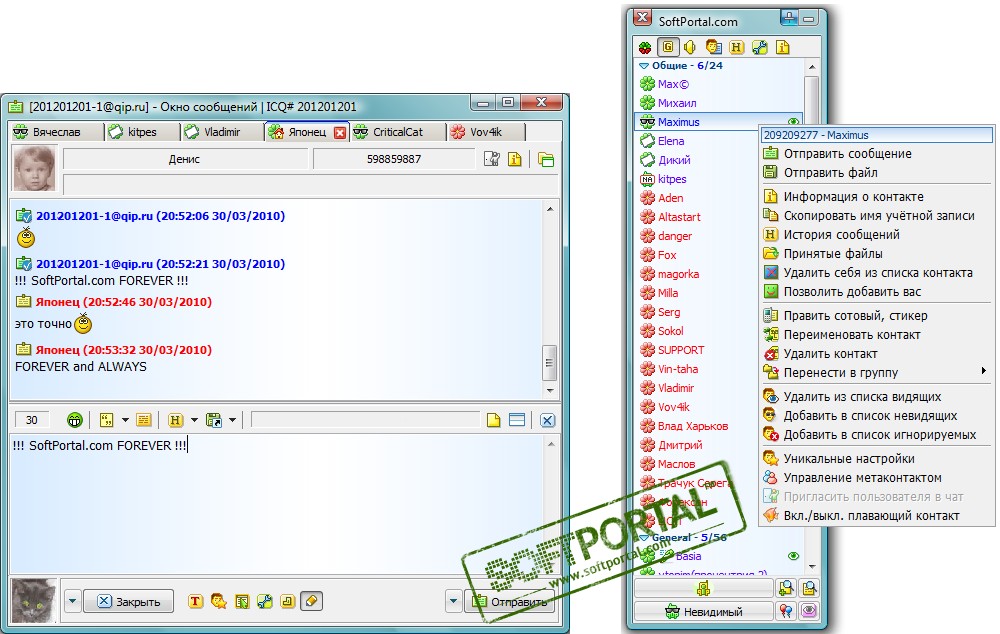Open the smiley picker in chat toolbar
The width and height of the screenshot is (1000, 634).
(x=75, y=420)
